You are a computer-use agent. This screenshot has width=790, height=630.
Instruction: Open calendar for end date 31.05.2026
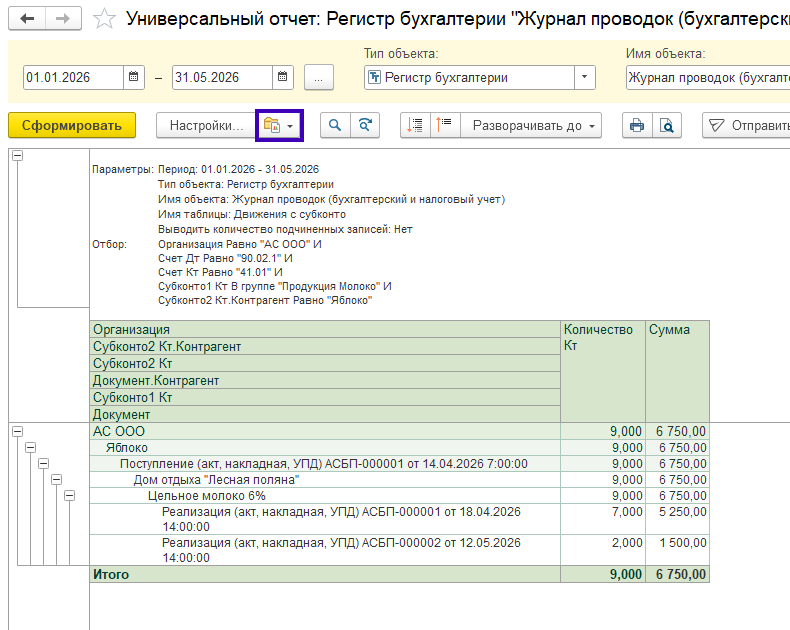(x=283, y=77)
